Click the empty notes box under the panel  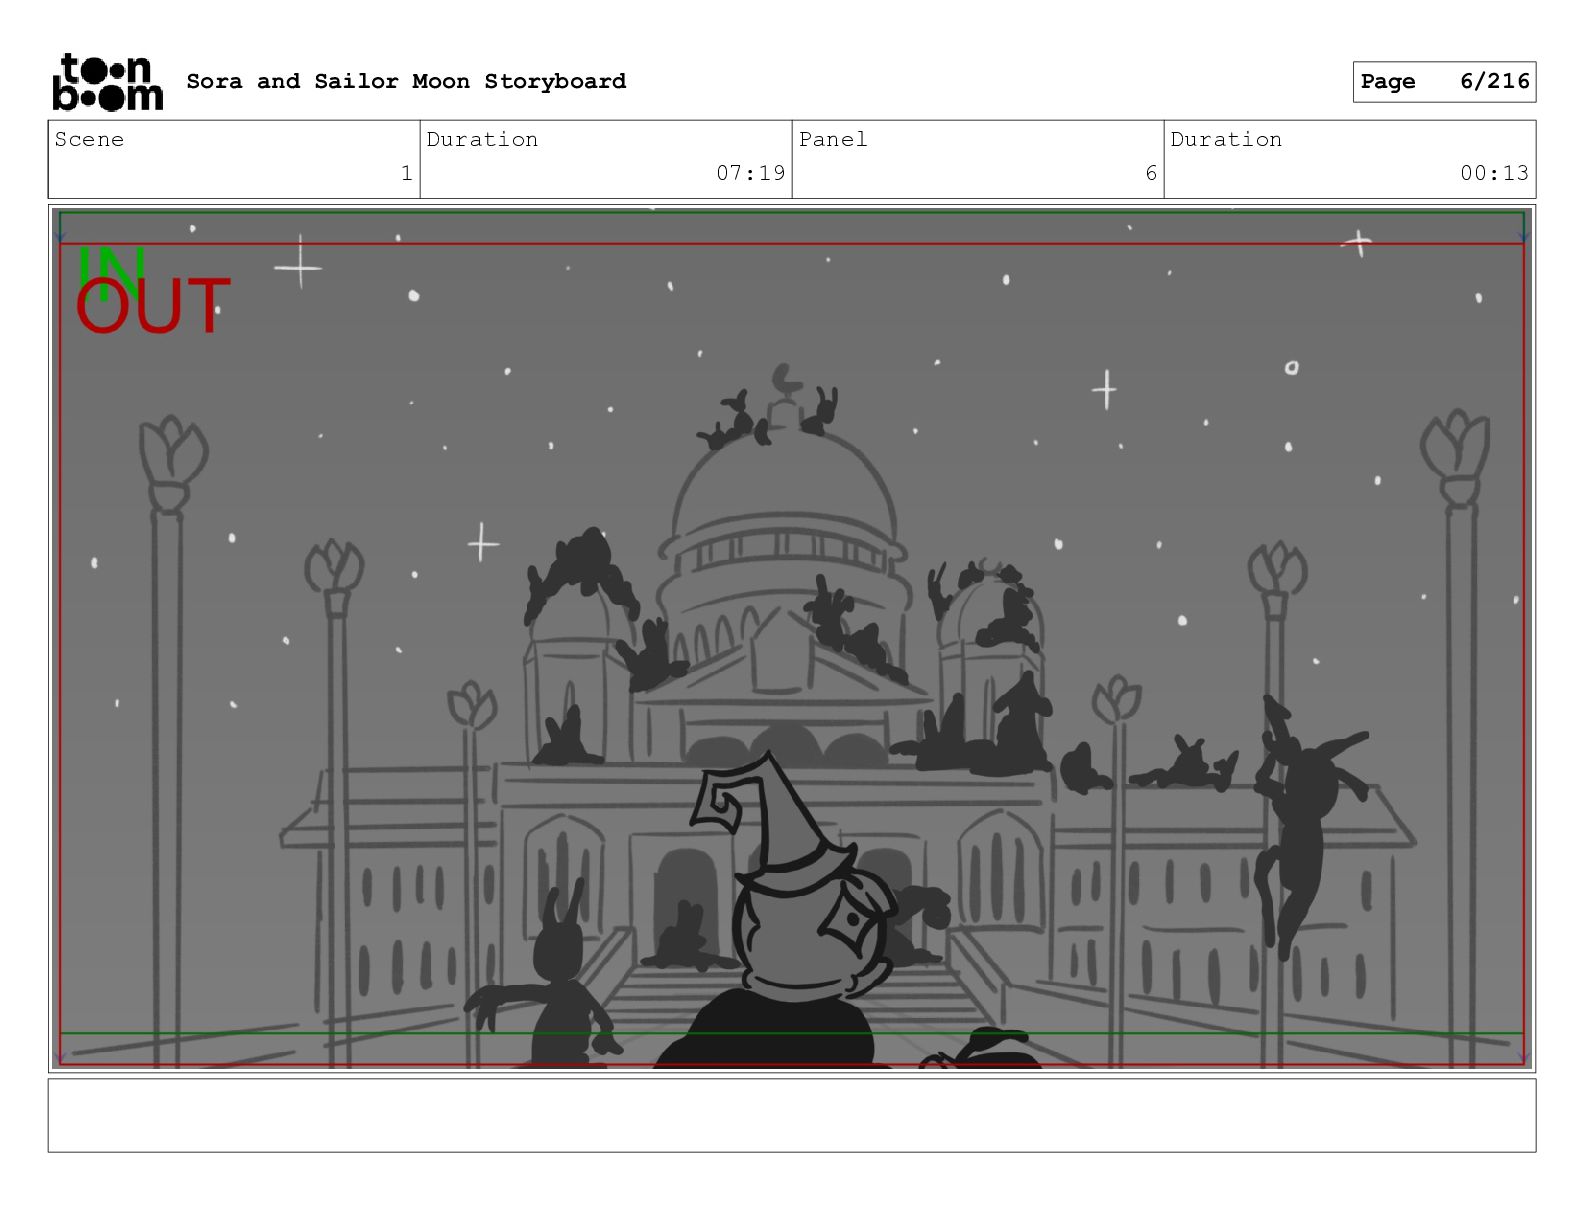[x=792, y=1115]
